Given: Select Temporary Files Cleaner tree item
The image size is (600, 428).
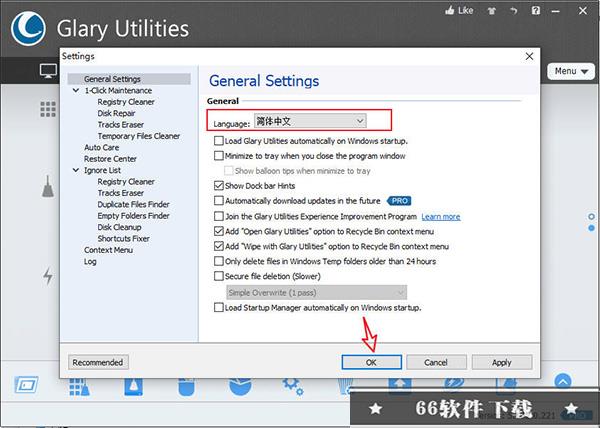Looking at the screenshot, I should point(139,136).
